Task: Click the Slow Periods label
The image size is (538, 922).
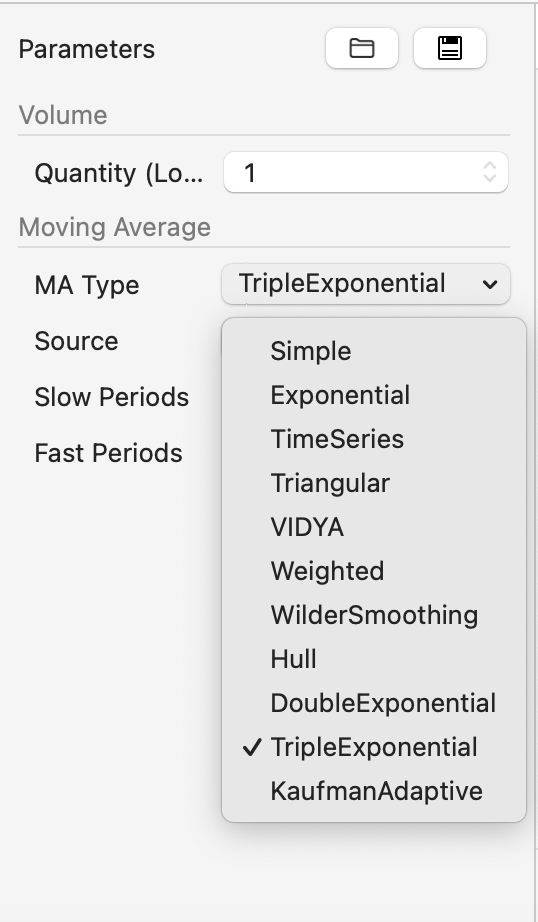Action: pos(112,397)
